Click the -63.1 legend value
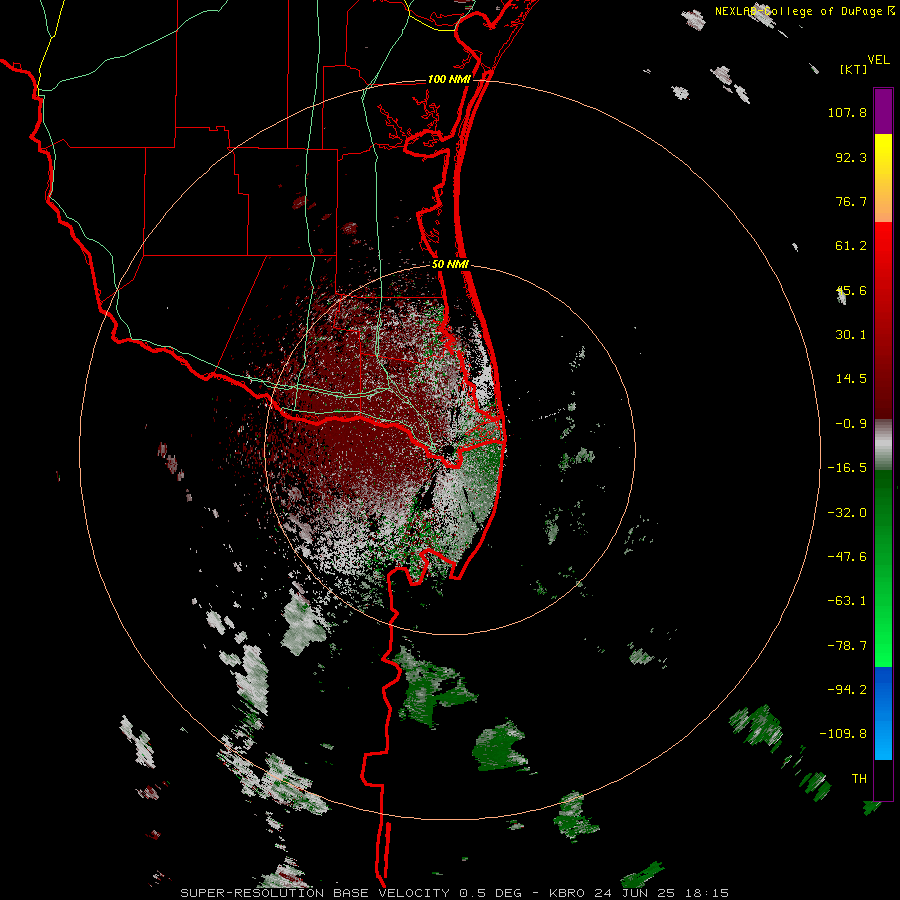 [847, 601]
